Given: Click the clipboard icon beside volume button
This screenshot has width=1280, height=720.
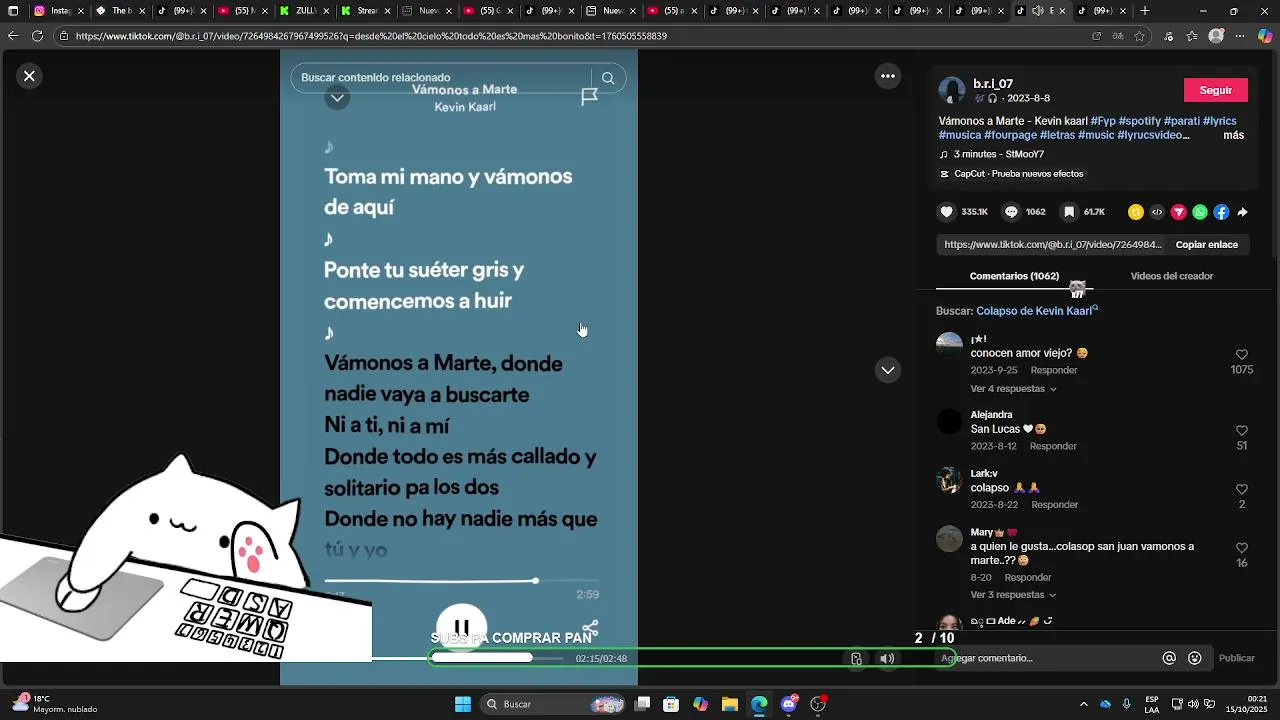Looking at the screenshot, I should click(x=856, y=658).
